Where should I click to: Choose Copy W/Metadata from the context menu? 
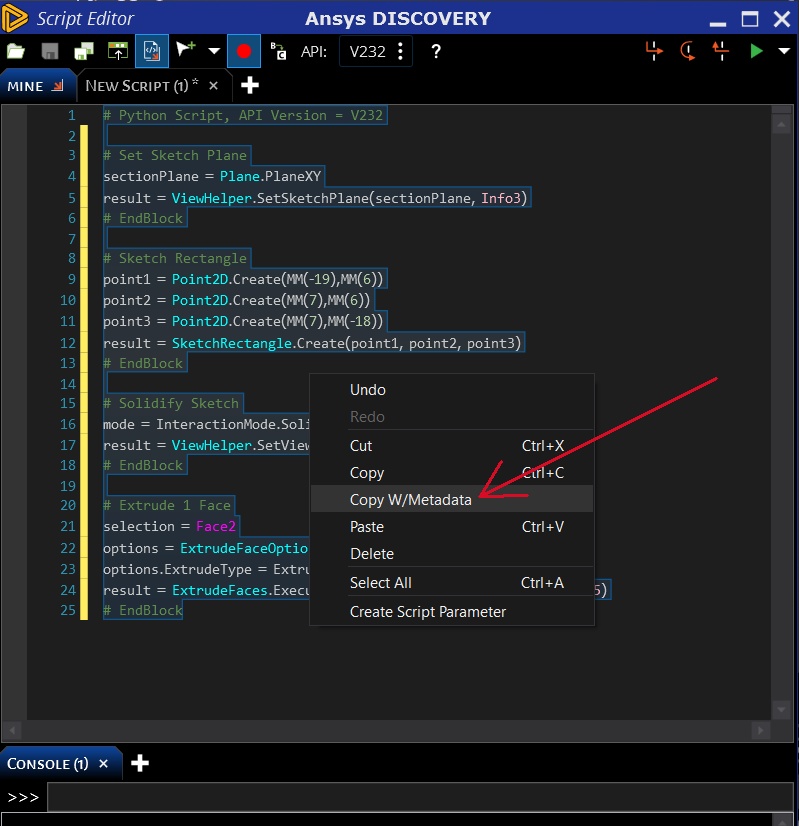tap(410, 500)
